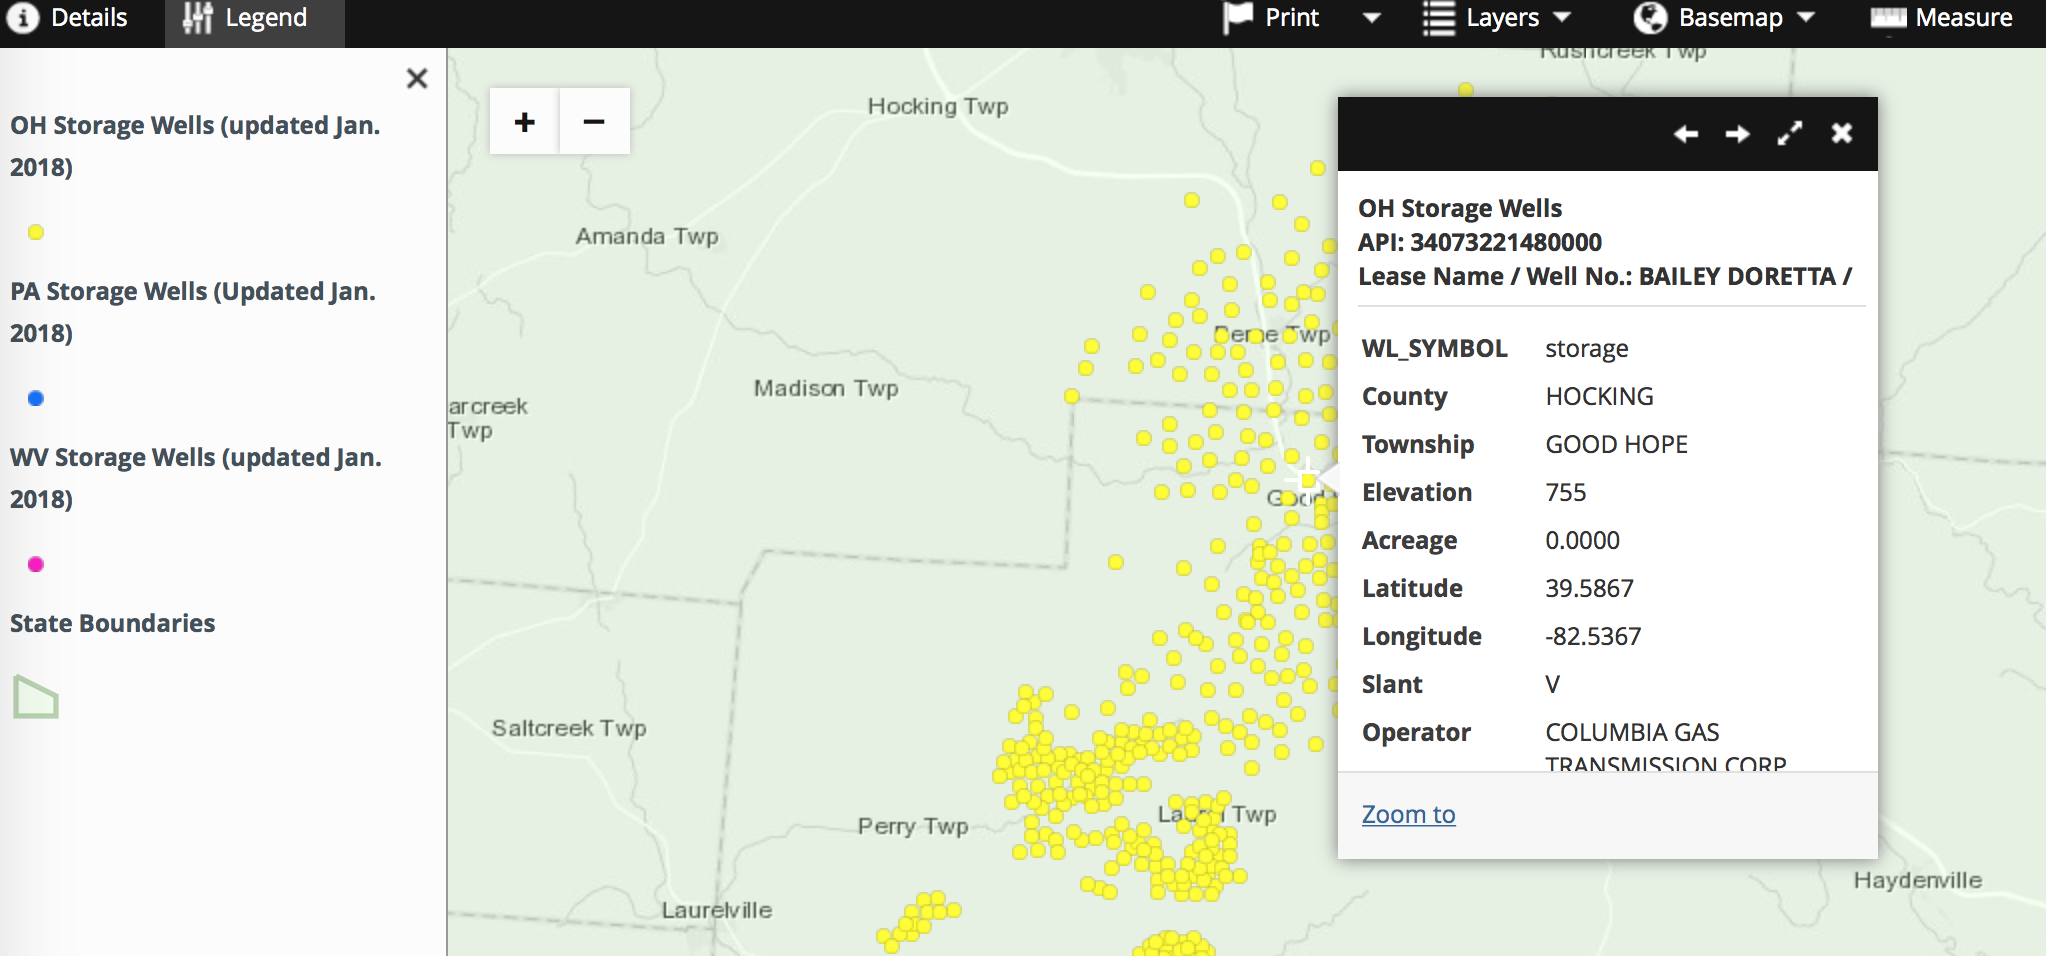Image resolution: width=2046 pixels, height=956 pixels.
Task: Go to next feature in popup
Action: pyautogui.click(x=1738, y=134)
